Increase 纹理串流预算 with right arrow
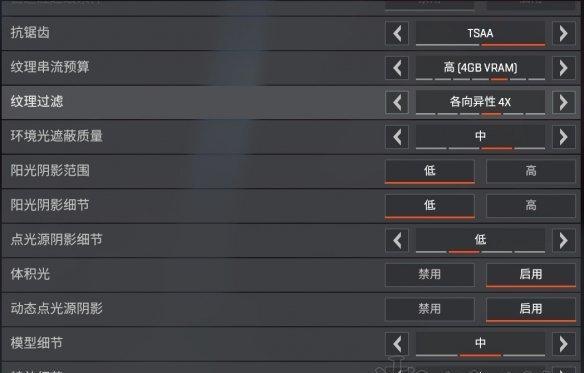Viewport: 584px width, 373px height. (x=564, y=68)
